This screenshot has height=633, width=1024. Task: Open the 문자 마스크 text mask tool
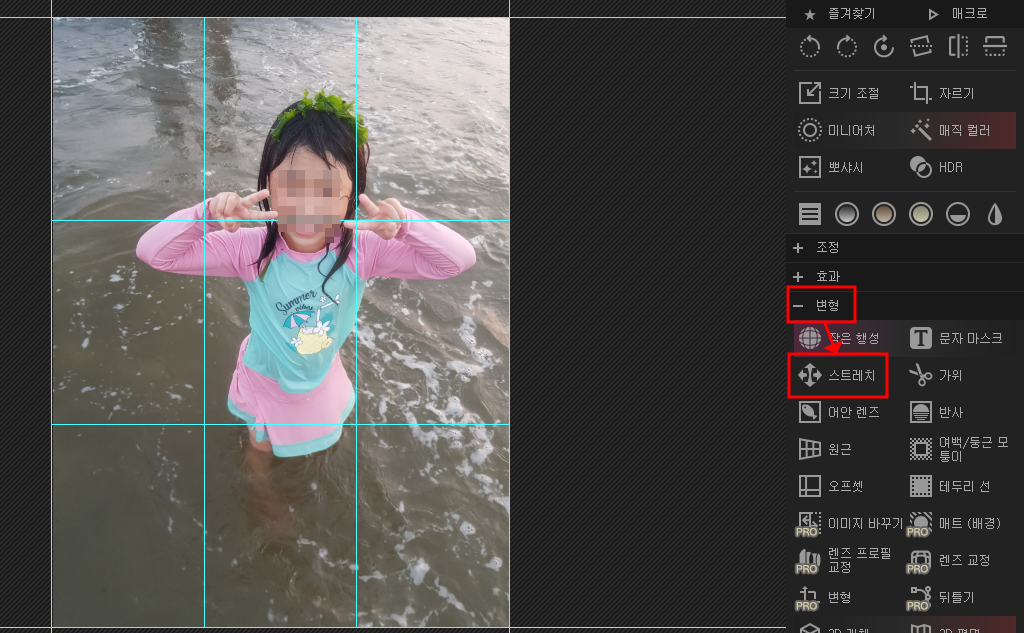click(956, 338)
